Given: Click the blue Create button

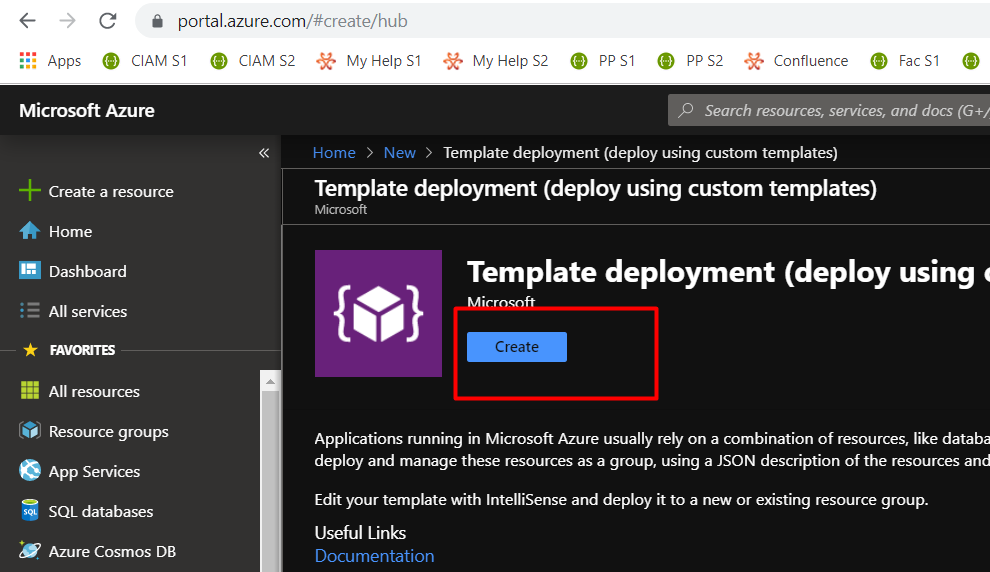Looking at the screenshot, I should [517, 347].
